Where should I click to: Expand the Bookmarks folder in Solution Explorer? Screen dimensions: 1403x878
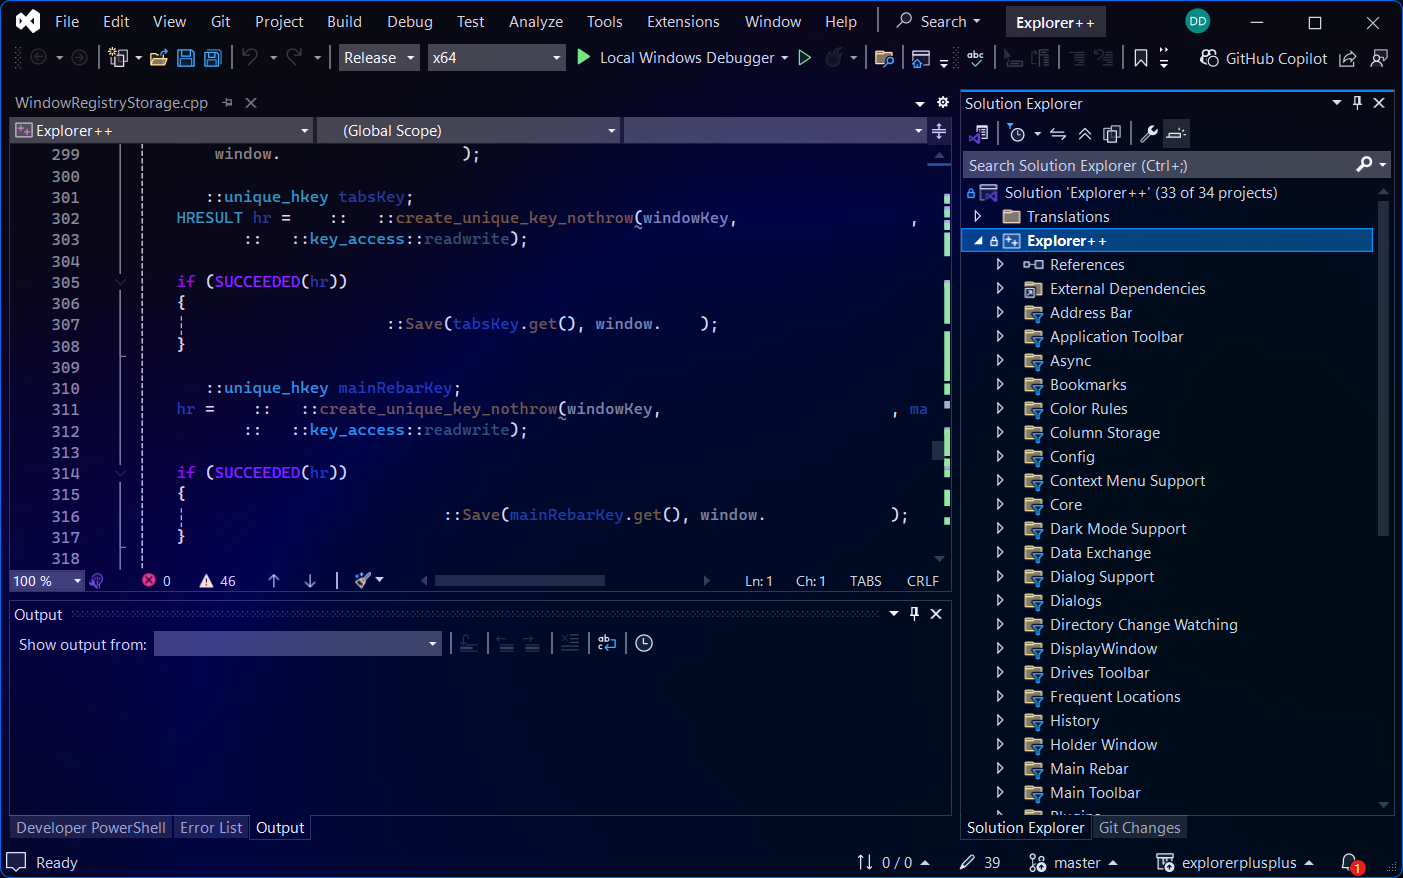click(1000, 384)
